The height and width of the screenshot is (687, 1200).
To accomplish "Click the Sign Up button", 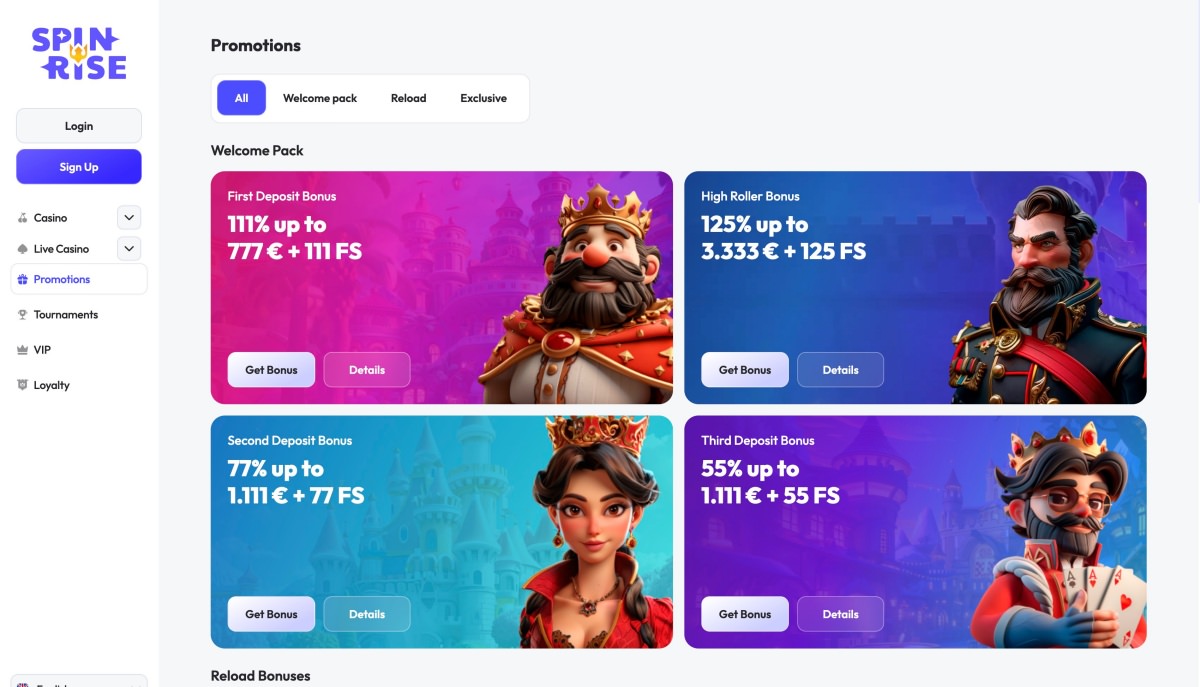I will pyautogui.click(x=79, y=167).
